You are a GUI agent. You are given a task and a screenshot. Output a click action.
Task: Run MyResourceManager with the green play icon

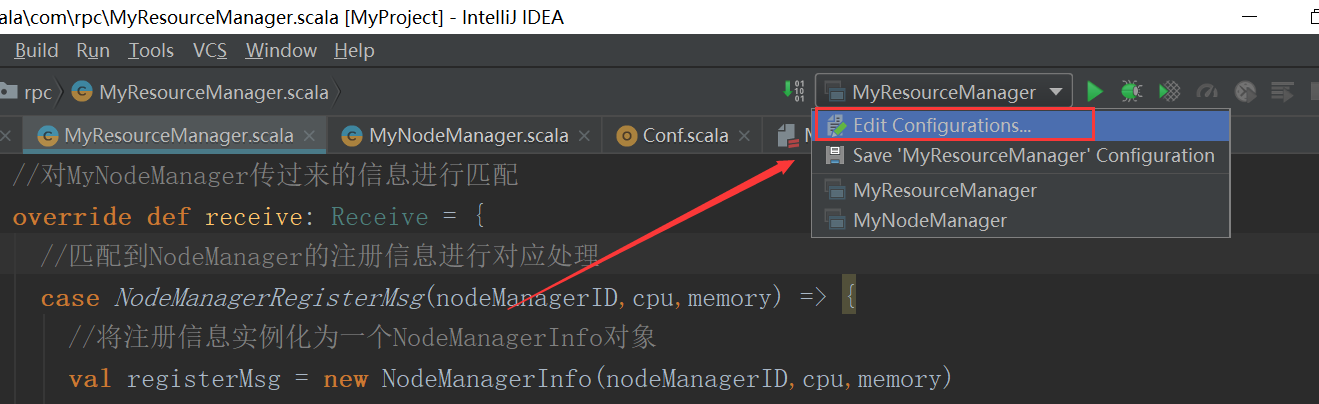1095,92
